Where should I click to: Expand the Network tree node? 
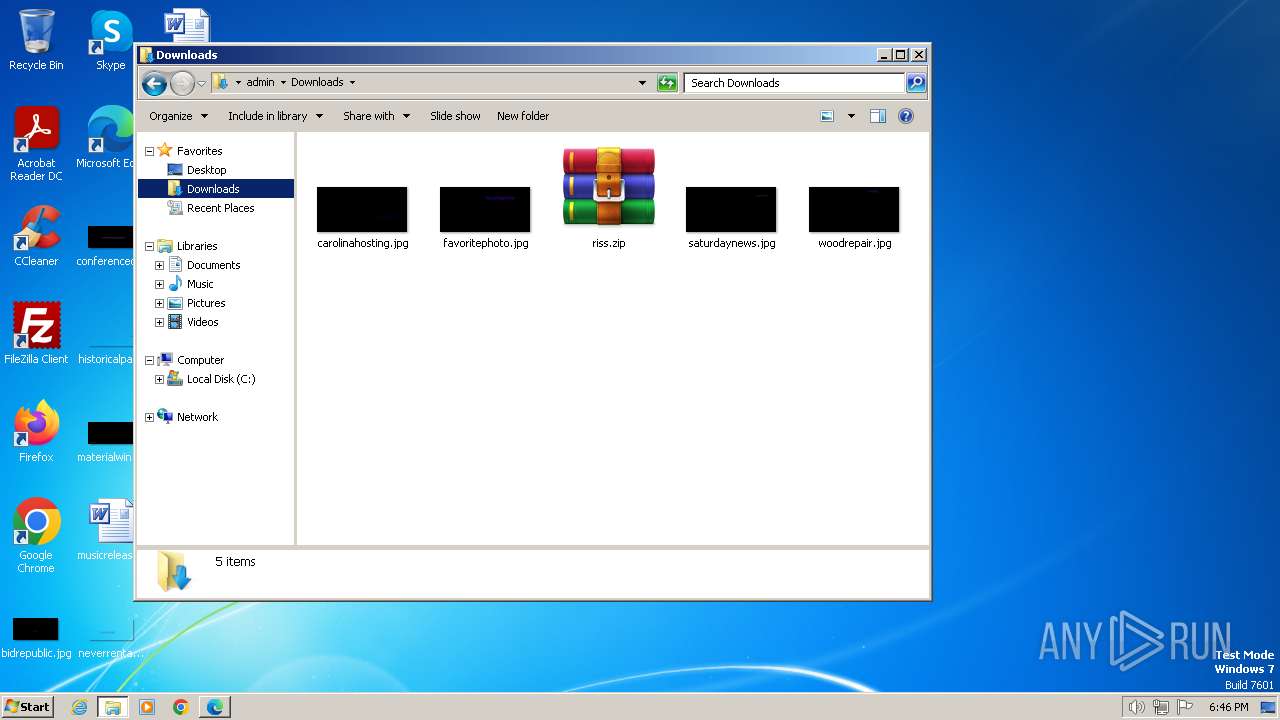click(150, 417)
